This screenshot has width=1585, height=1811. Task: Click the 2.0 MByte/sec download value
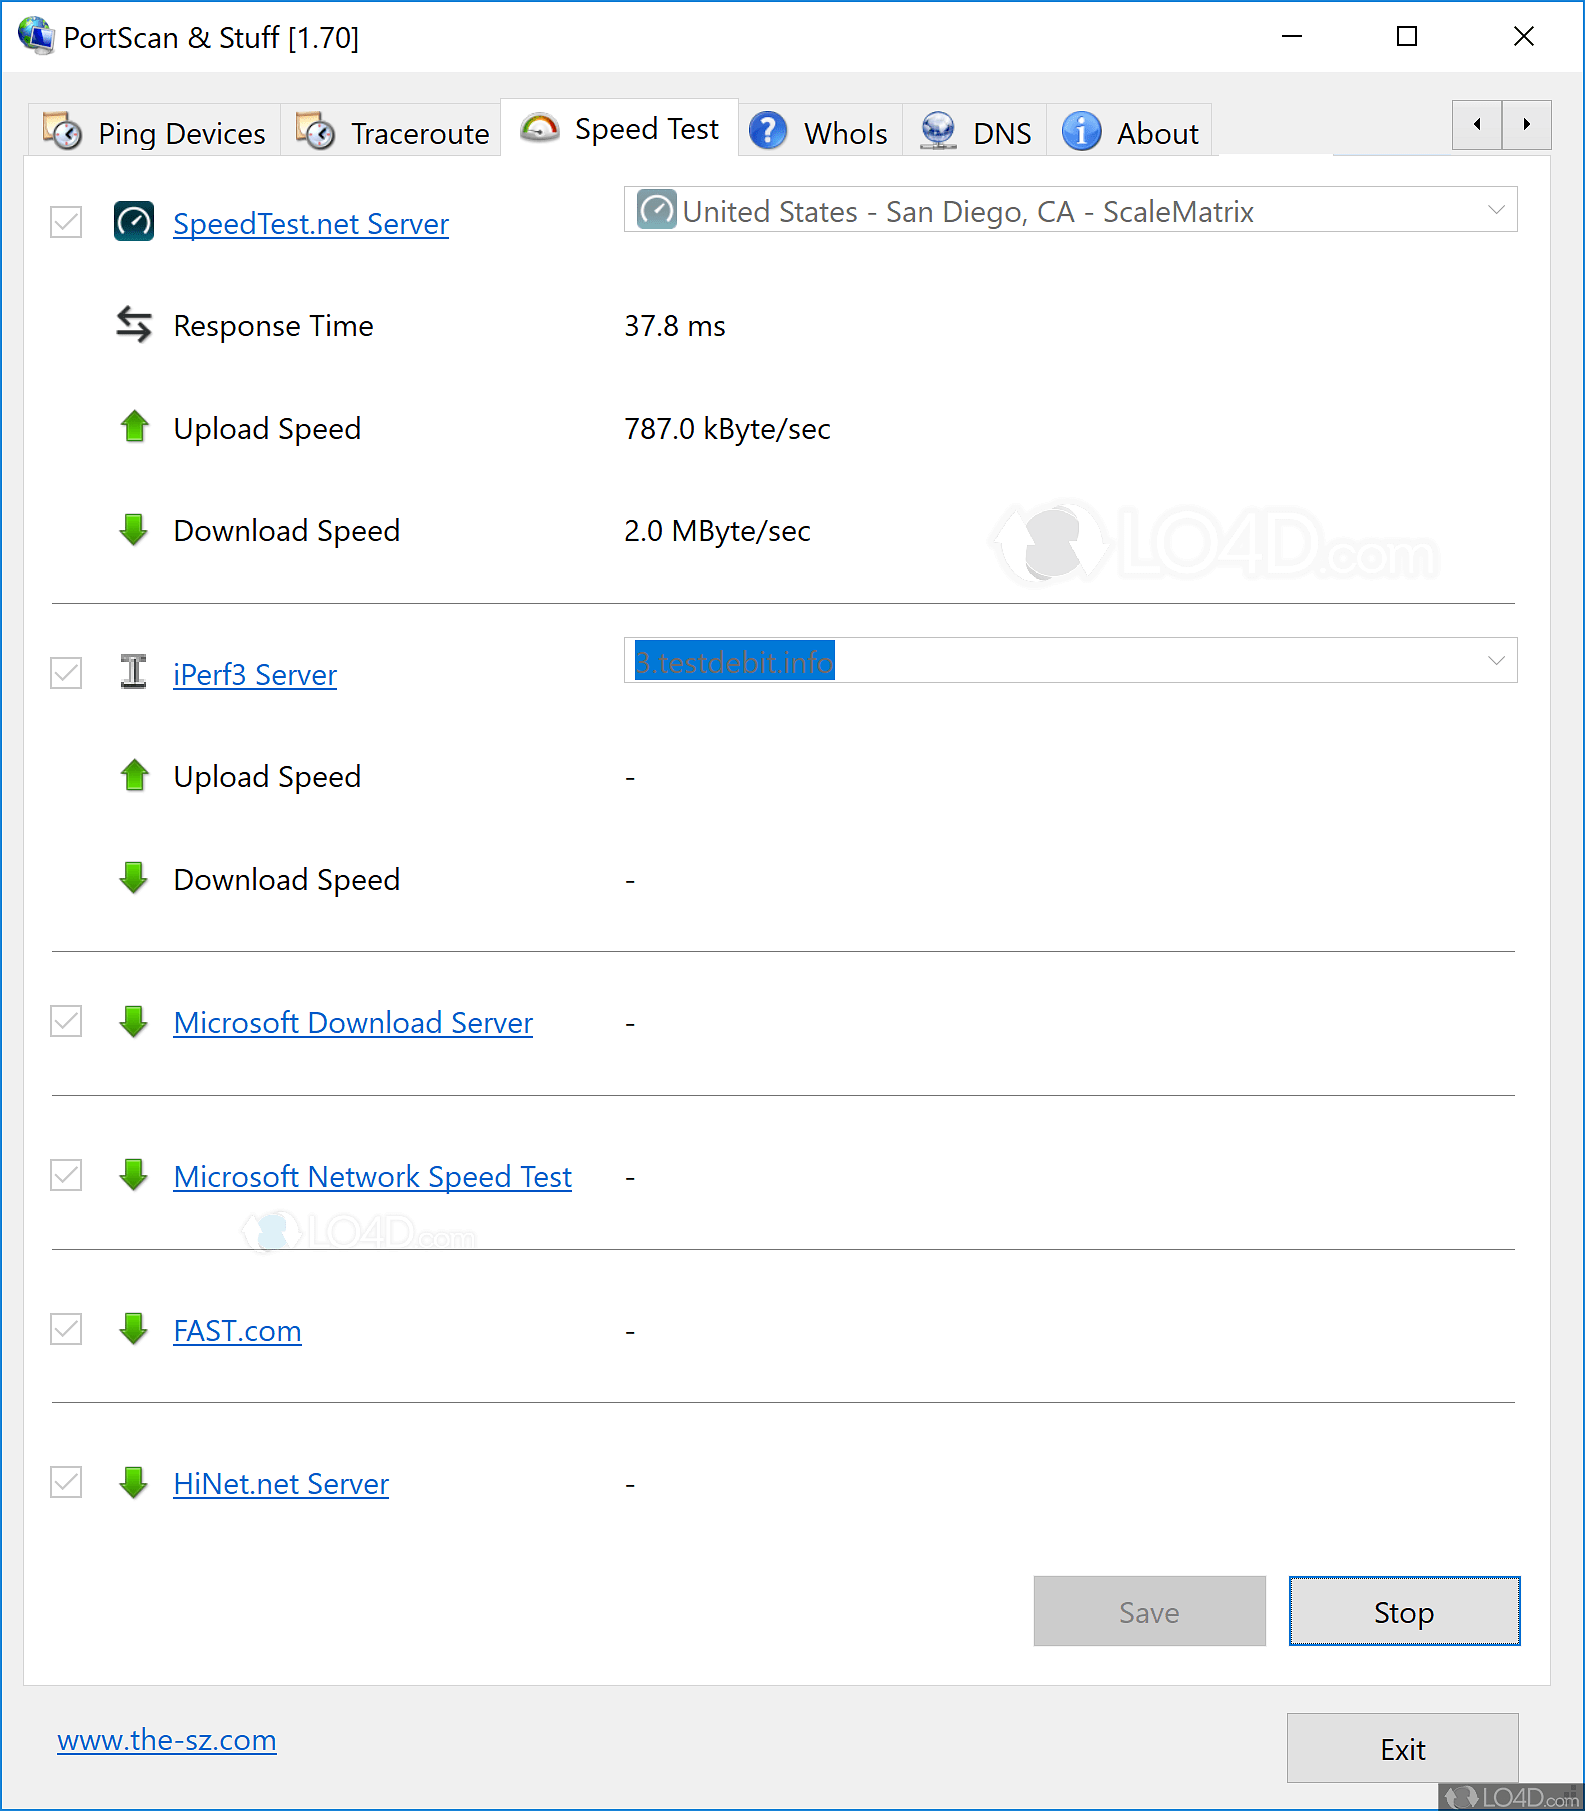coord(717,531)
